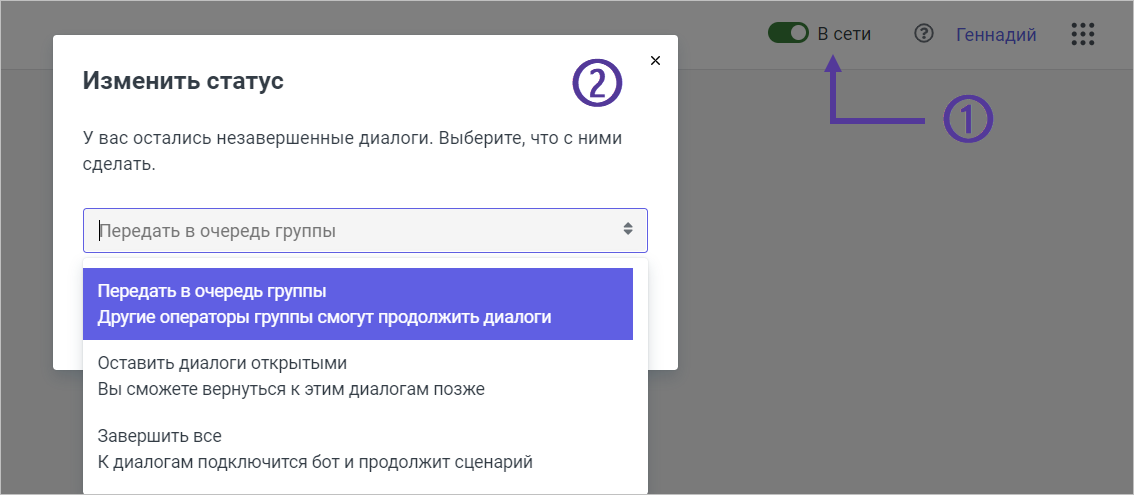The height and width of the screenshot is (495, 1134).
Task: Select Завершить все option
Action: (358, 449)
